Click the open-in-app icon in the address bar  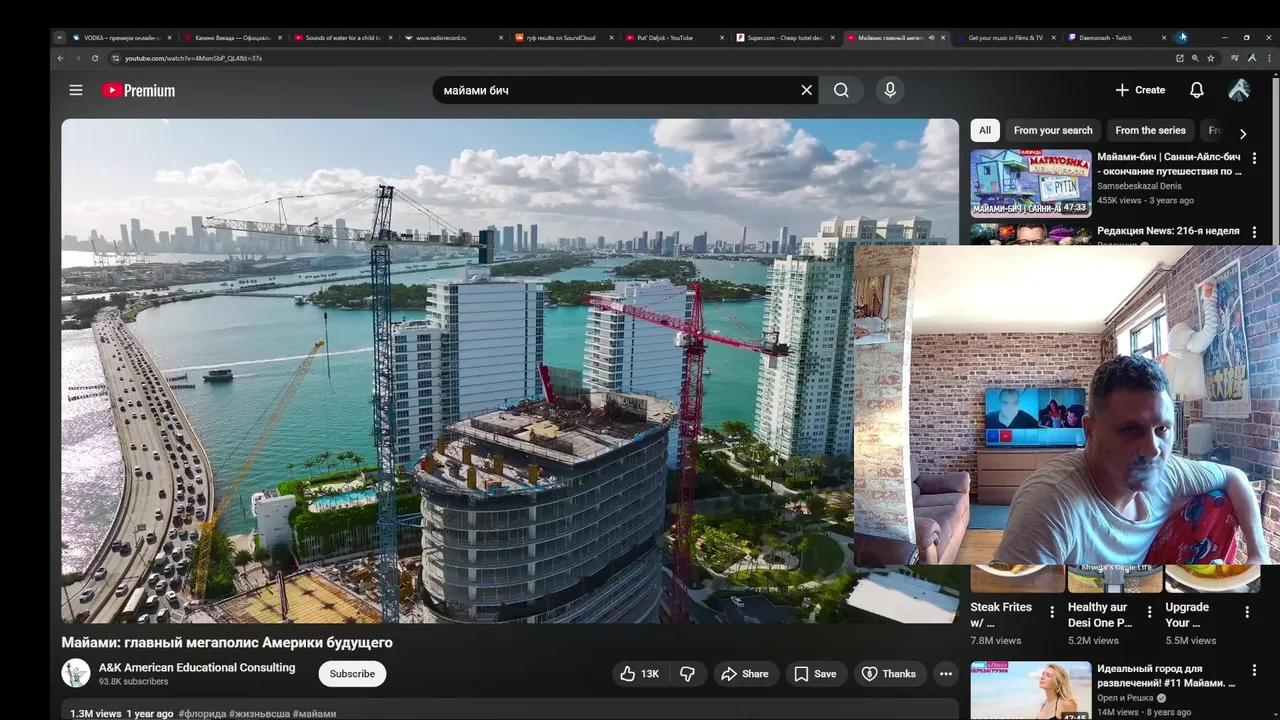tap(1179, 58)
